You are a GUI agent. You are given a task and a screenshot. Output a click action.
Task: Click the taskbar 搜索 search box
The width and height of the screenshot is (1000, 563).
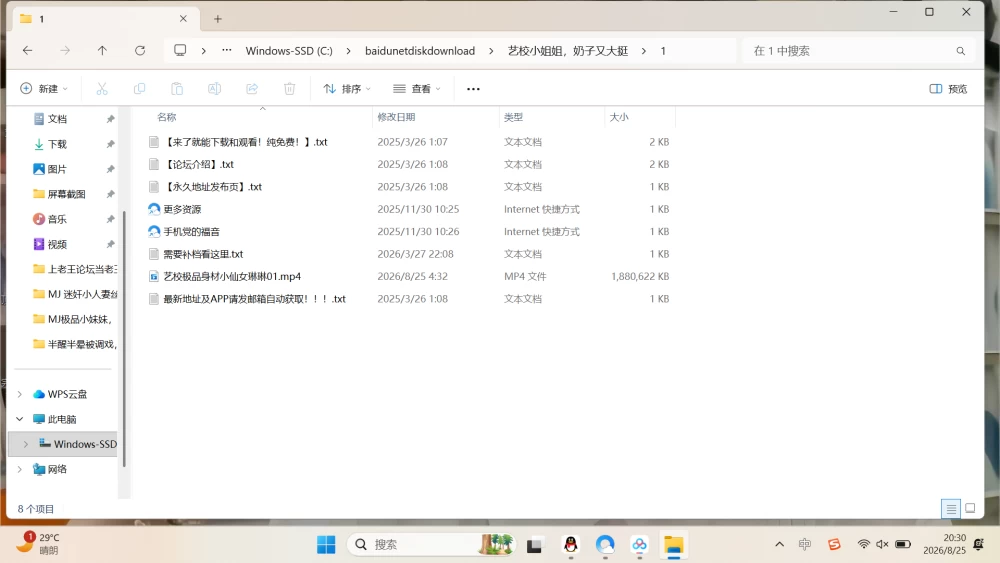[x=431, y=545]
